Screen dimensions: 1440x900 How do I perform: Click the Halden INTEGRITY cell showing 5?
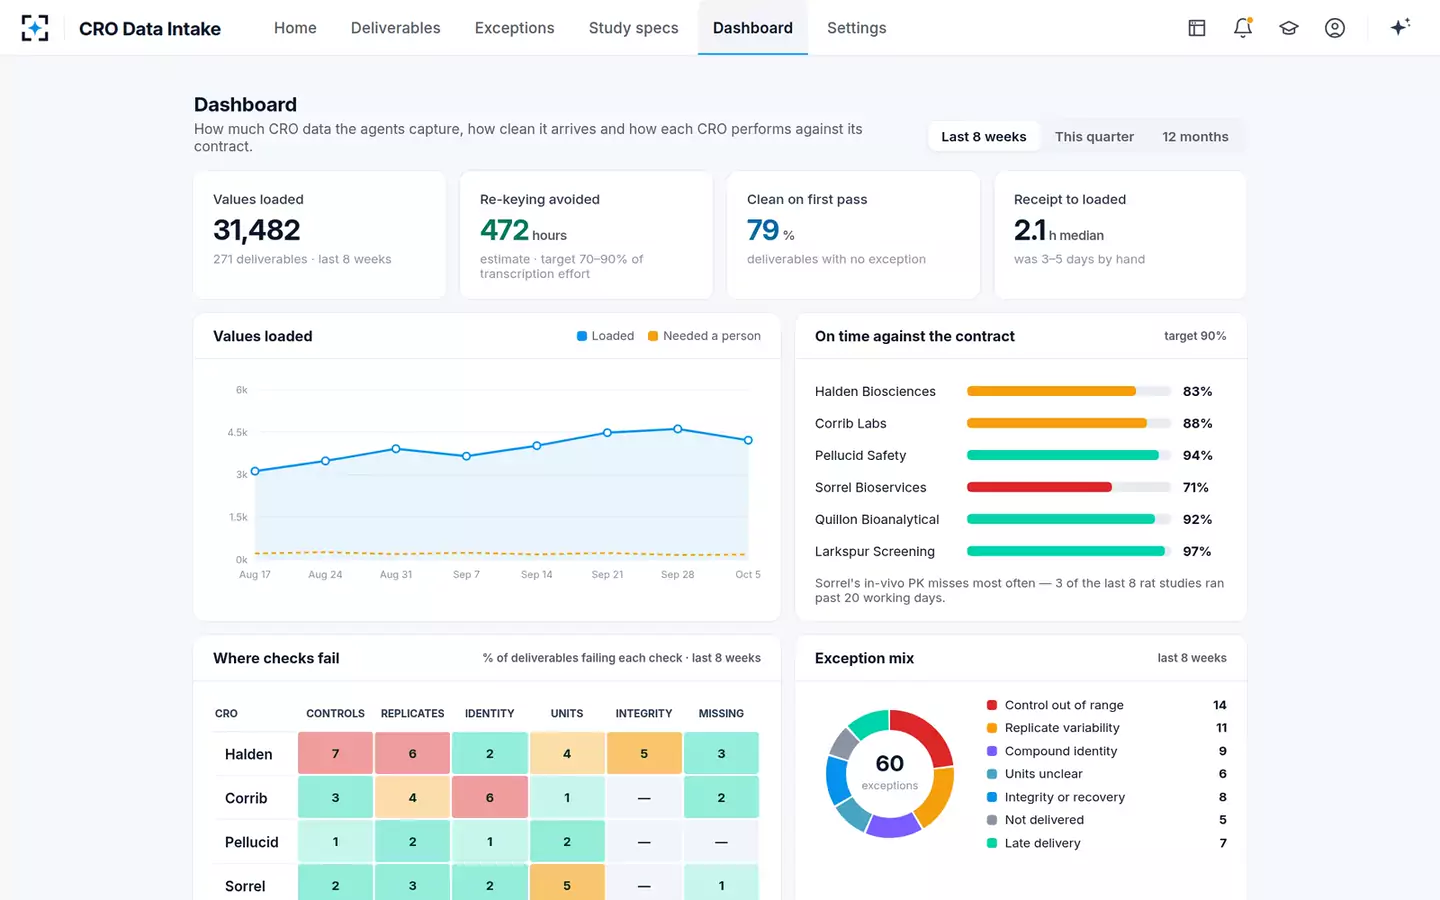(644, 754)
